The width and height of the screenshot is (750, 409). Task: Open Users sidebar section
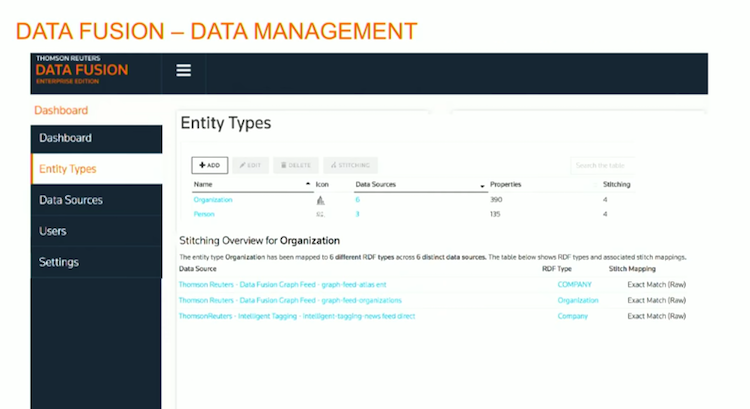tap(96, 231)
